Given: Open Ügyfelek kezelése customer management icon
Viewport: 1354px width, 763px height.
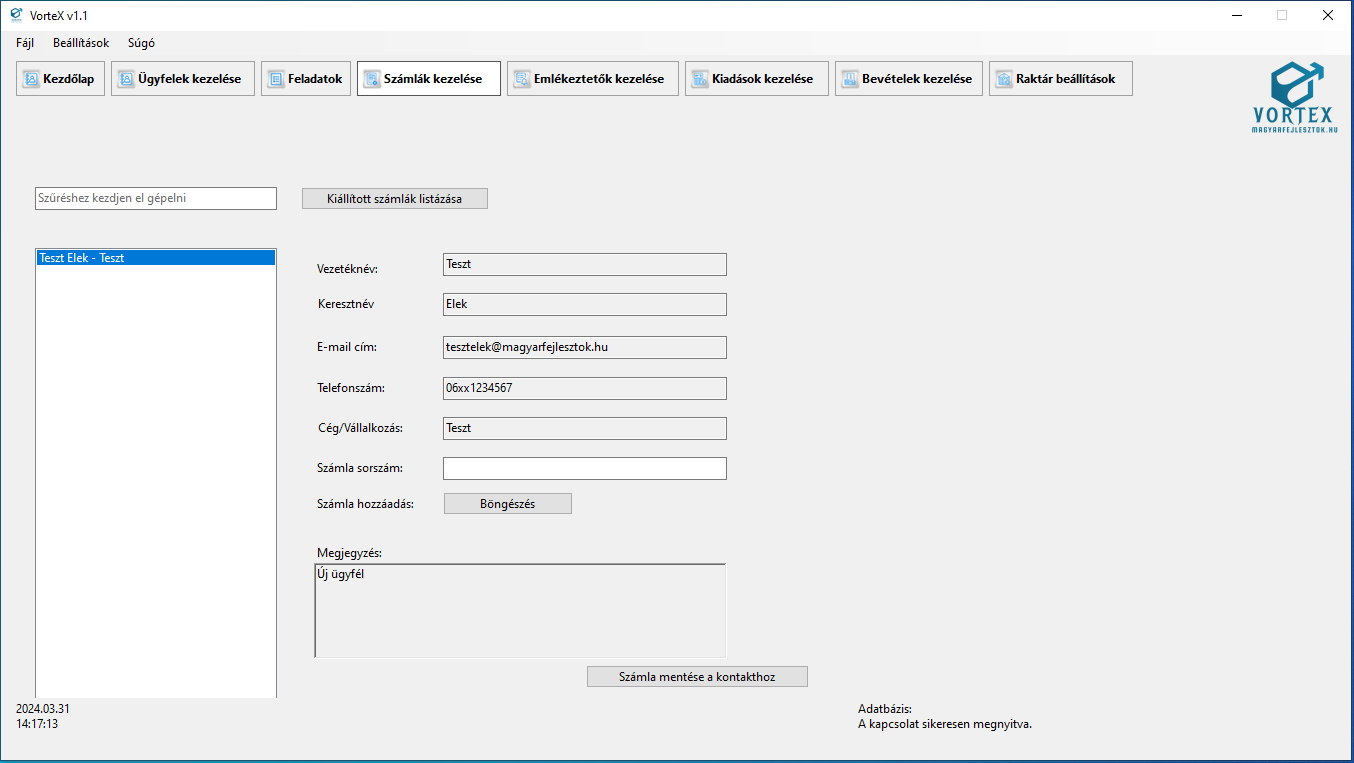Looking at the screenshot, I should (126, 79).
